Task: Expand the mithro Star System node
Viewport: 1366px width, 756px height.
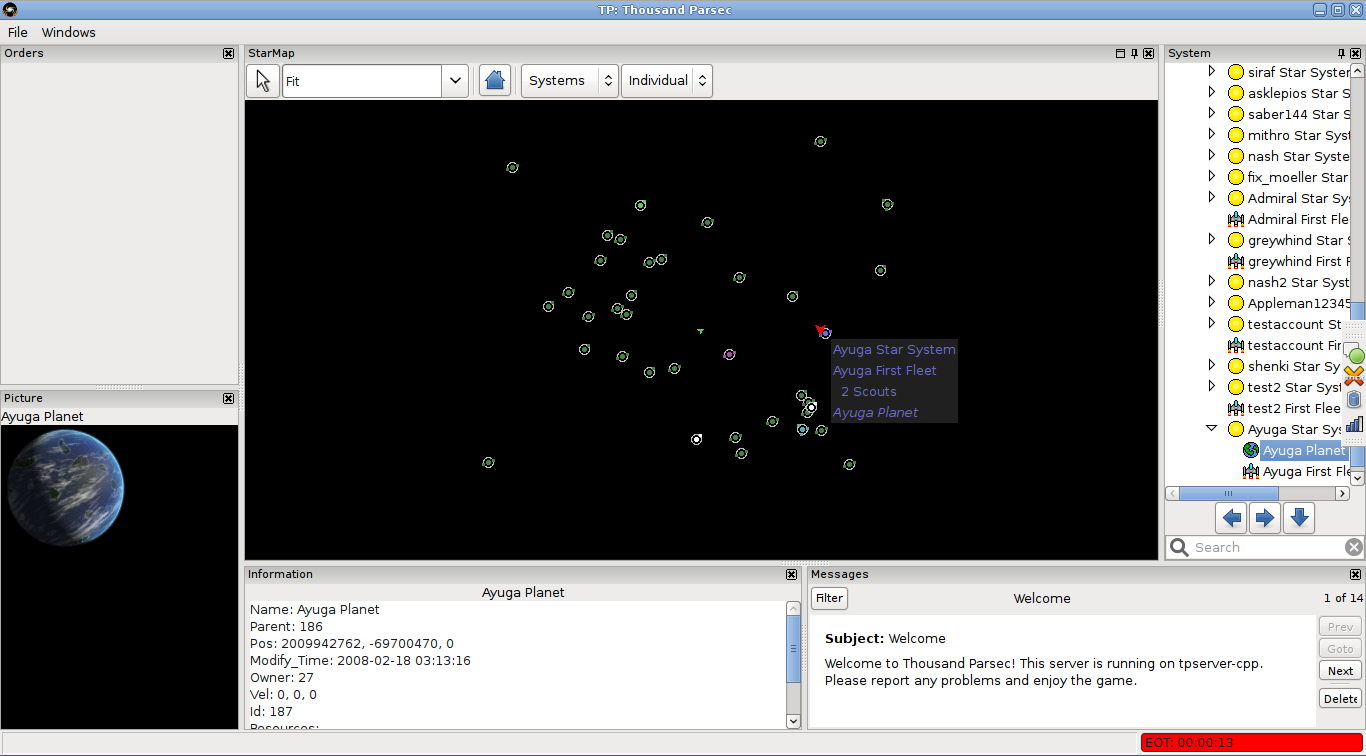Action: pyautogui.click(x=1212, y=135)
